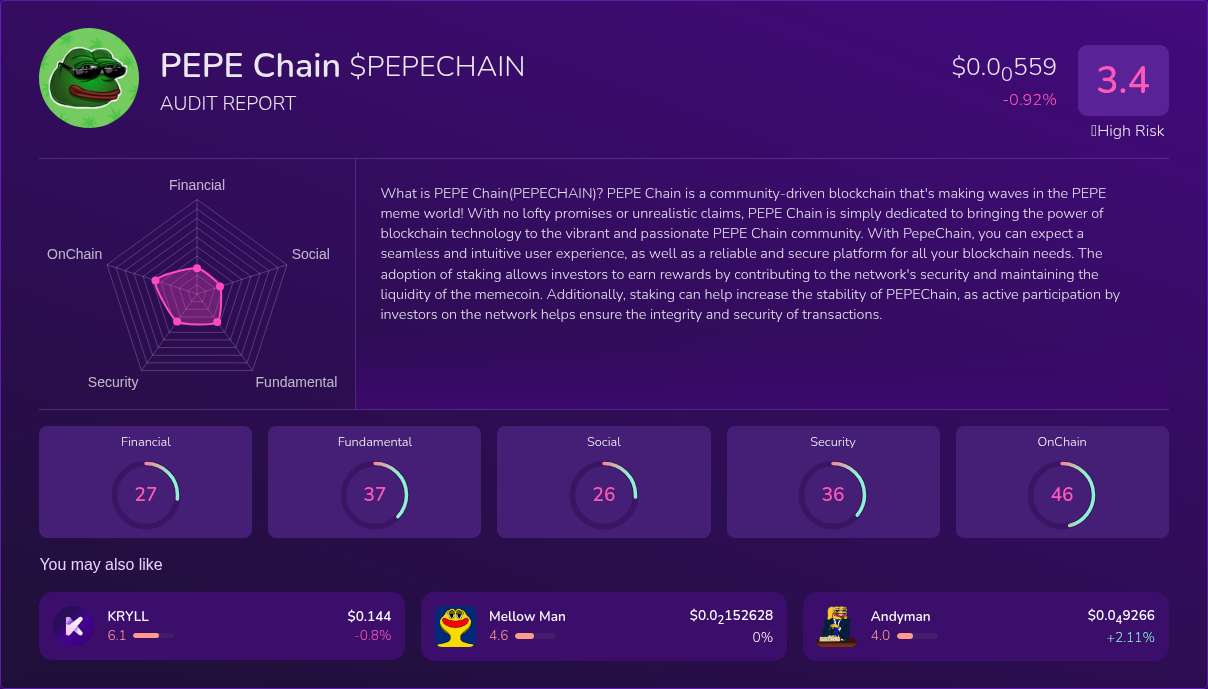Select the Financial score gauge

tap(146, 493)
